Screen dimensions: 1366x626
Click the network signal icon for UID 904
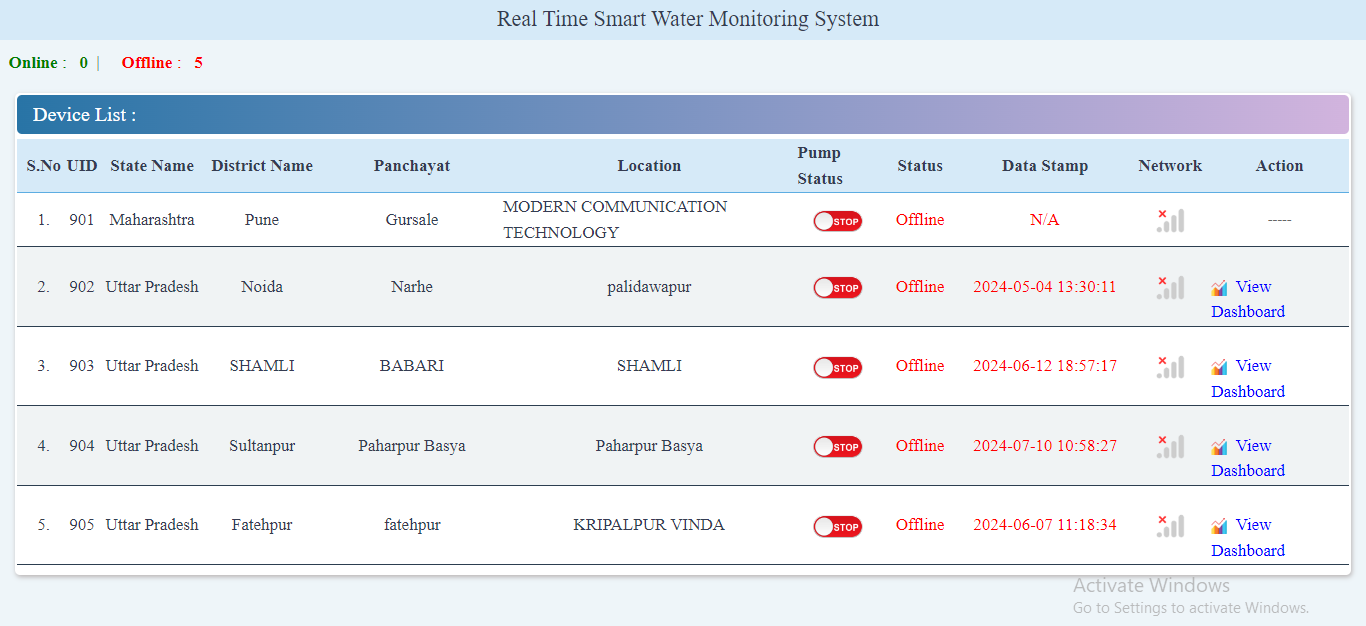coord(1170,446)
